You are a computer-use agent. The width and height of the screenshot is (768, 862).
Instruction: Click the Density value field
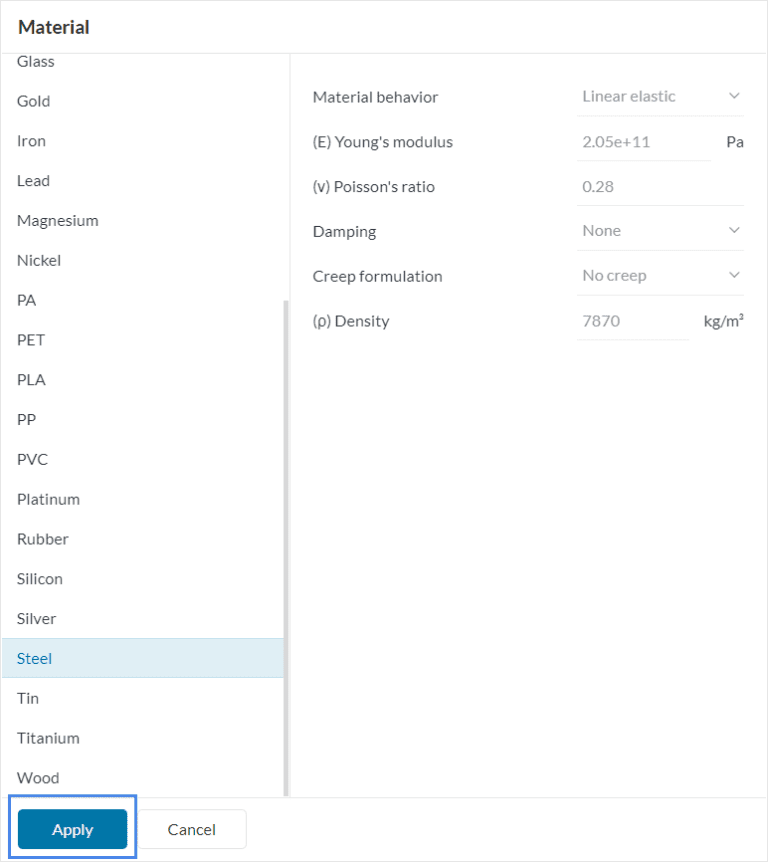point(632,321)
